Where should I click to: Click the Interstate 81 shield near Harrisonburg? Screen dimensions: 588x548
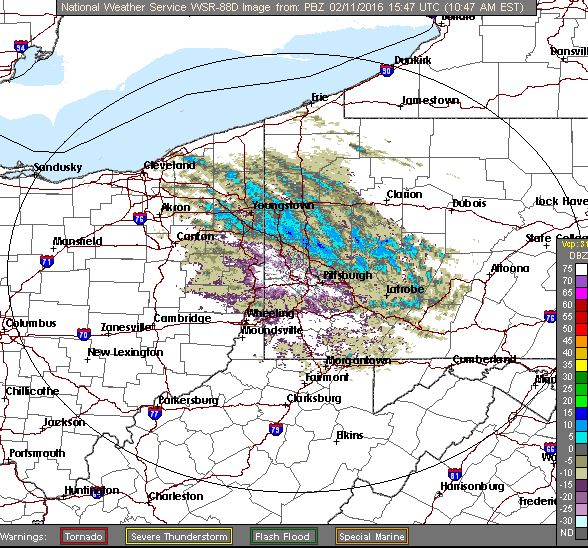coord(454,474)
